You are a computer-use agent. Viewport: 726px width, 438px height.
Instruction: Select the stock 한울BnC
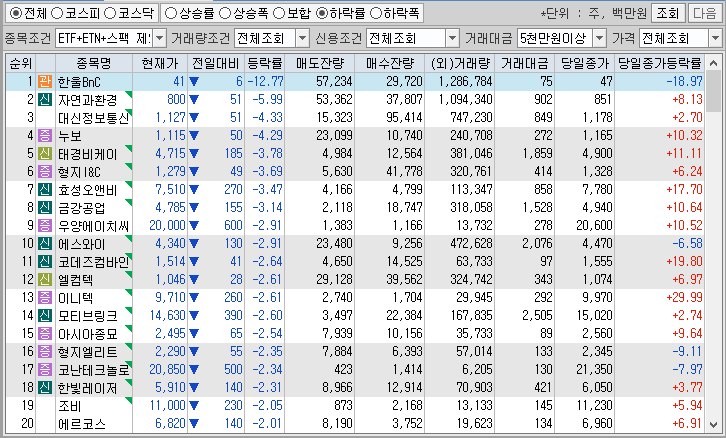[x=79, y=82]
